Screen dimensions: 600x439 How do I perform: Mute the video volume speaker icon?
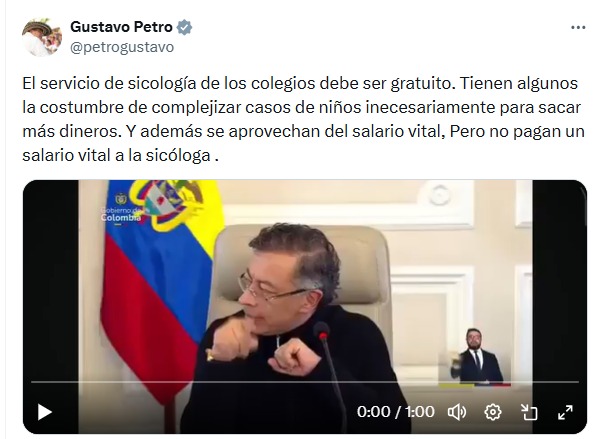coord(457,412)
